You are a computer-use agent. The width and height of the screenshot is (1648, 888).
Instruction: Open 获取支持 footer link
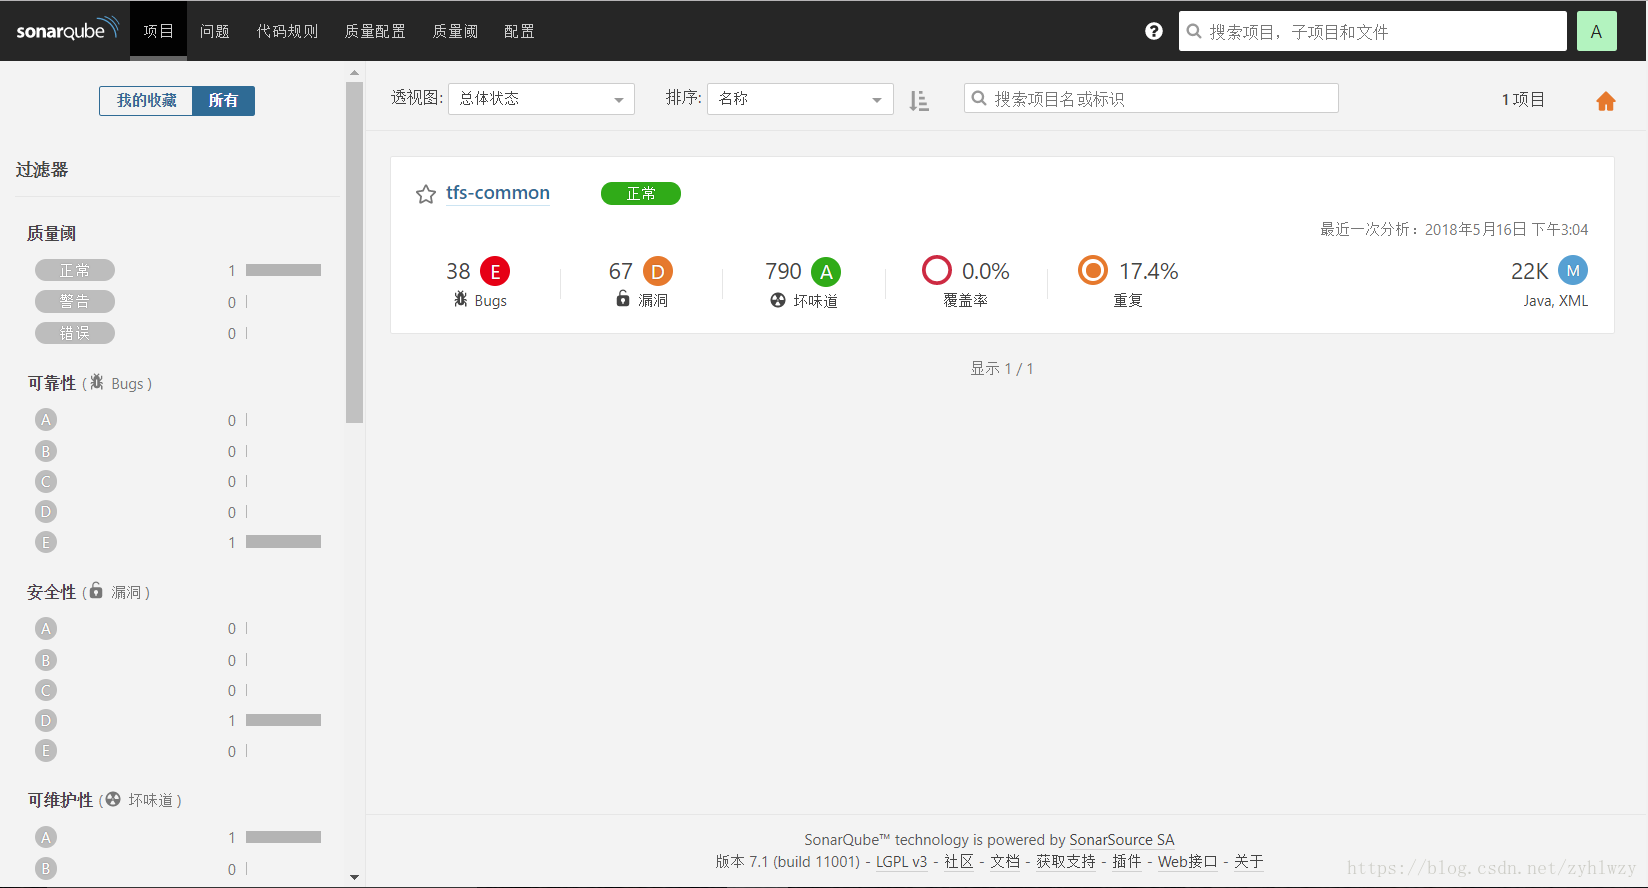click(x=1066, y=861)
